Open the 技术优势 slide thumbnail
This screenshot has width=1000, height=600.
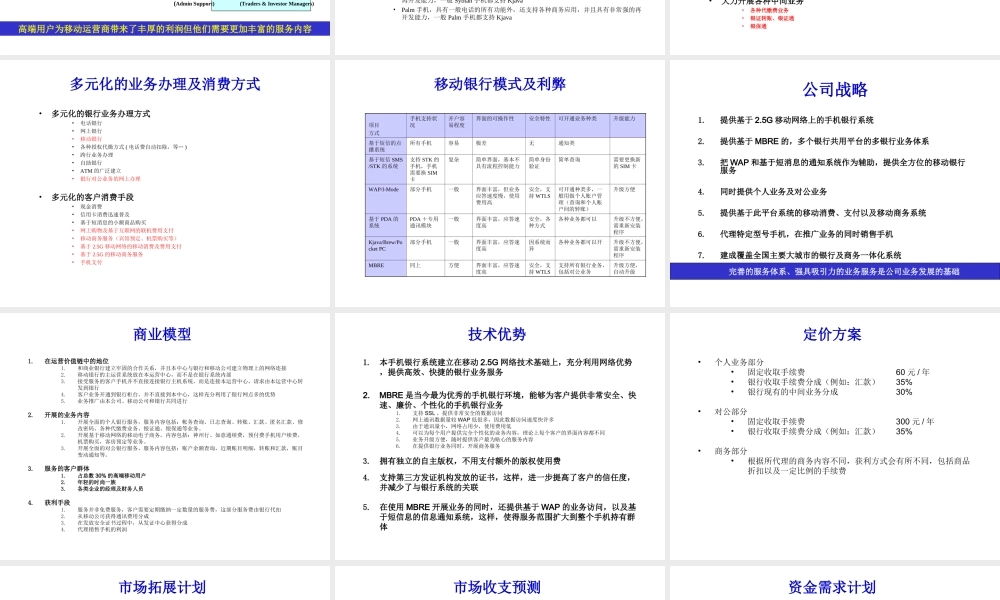click(499, 436)
